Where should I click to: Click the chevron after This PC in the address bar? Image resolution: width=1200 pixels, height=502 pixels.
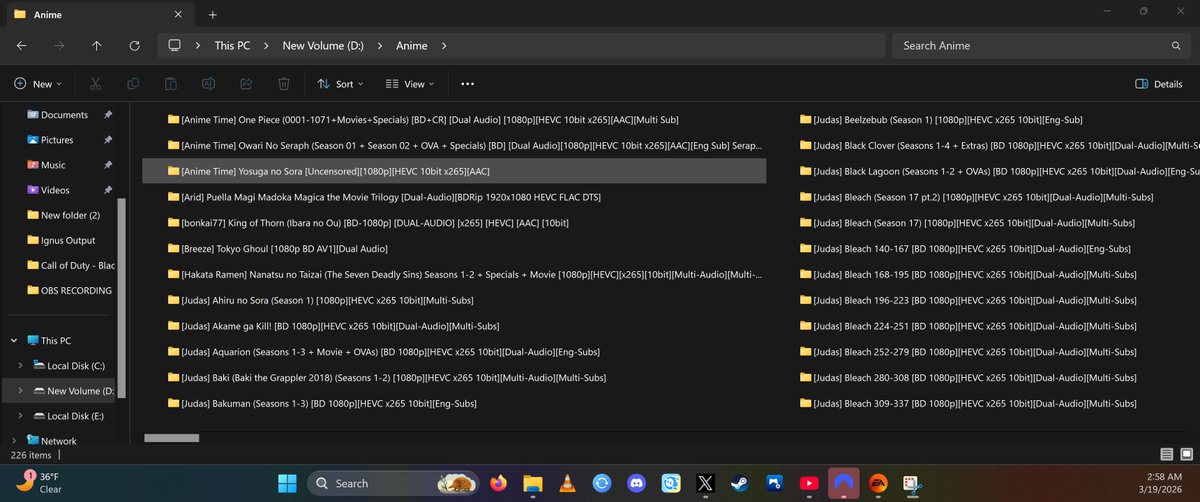pos(266,46)
